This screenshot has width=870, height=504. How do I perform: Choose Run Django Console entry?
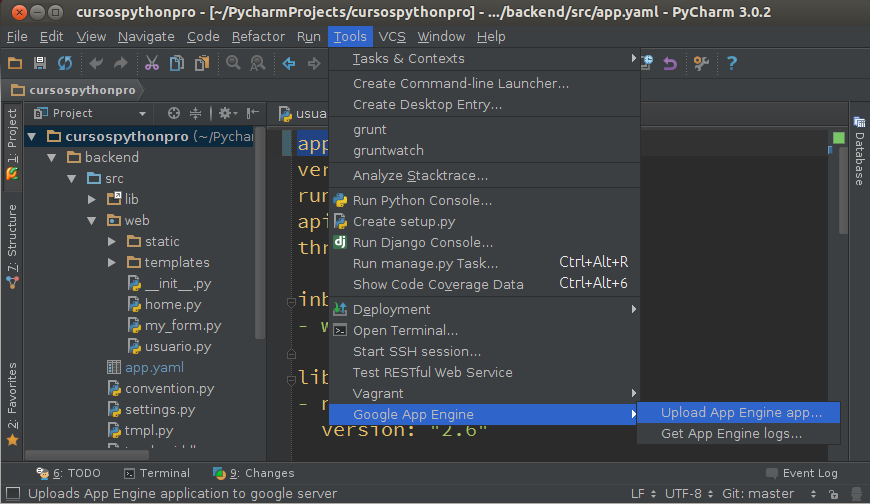(x=484, y=243)
